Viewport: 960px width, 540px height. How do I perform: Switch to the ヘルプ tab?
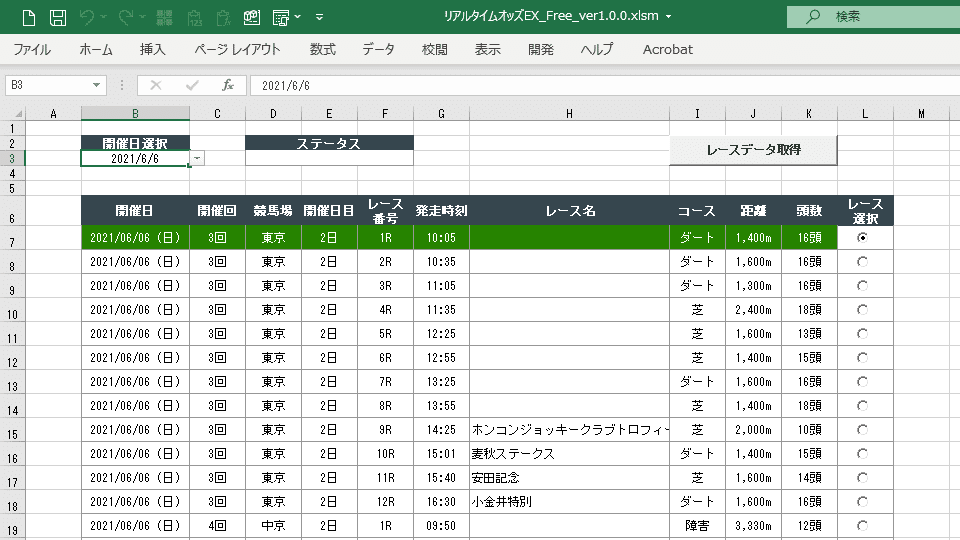click(597, 50)
